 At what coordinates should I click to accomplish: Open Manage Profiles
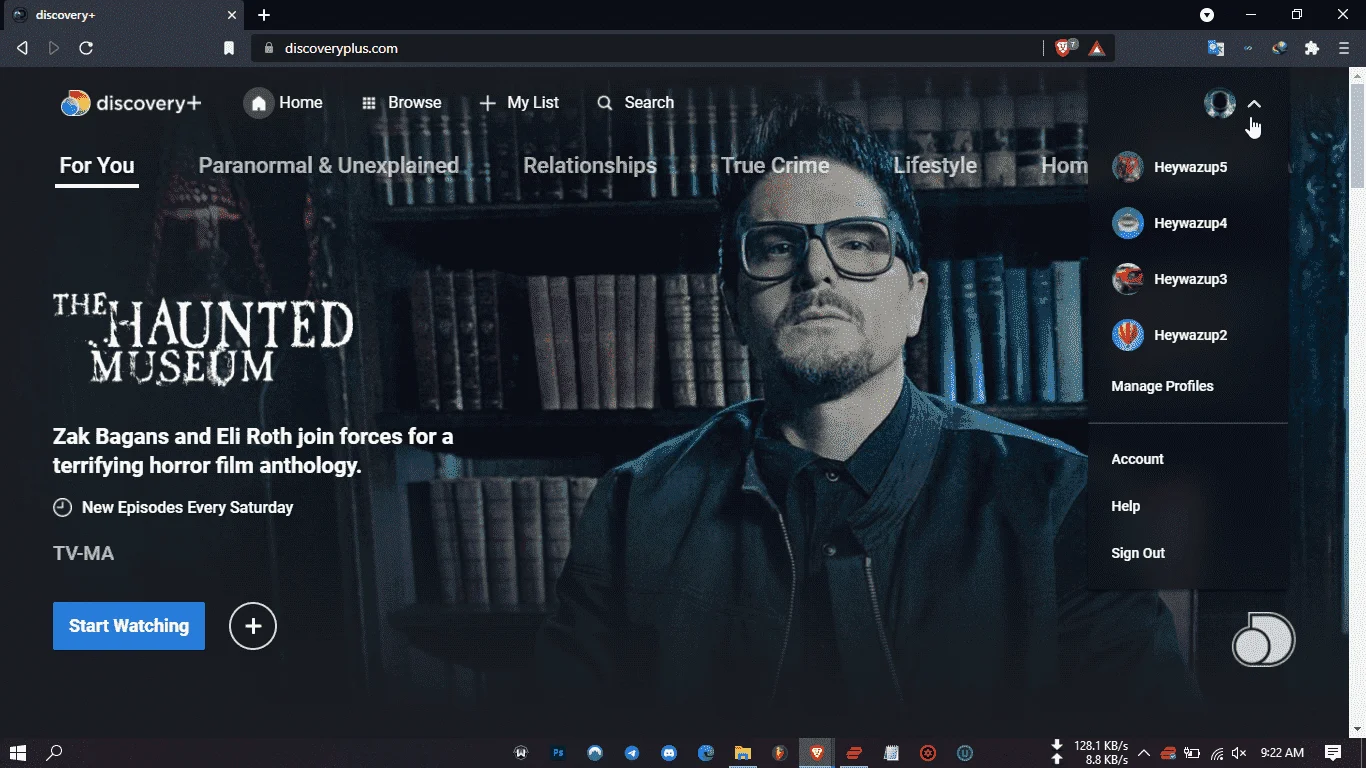click(x=1162, y=386)
